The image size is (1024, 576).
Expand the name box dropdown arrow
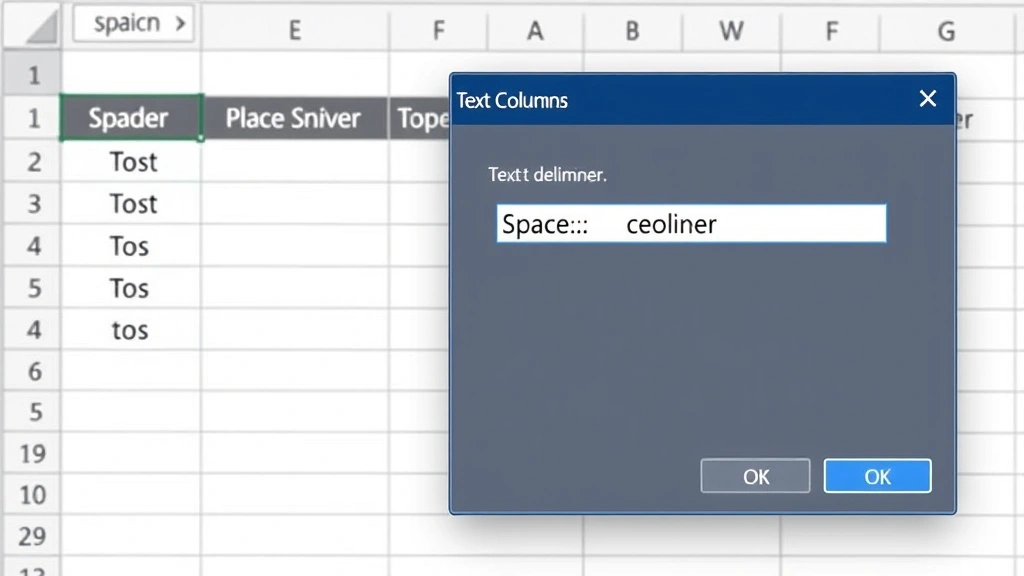182,24
